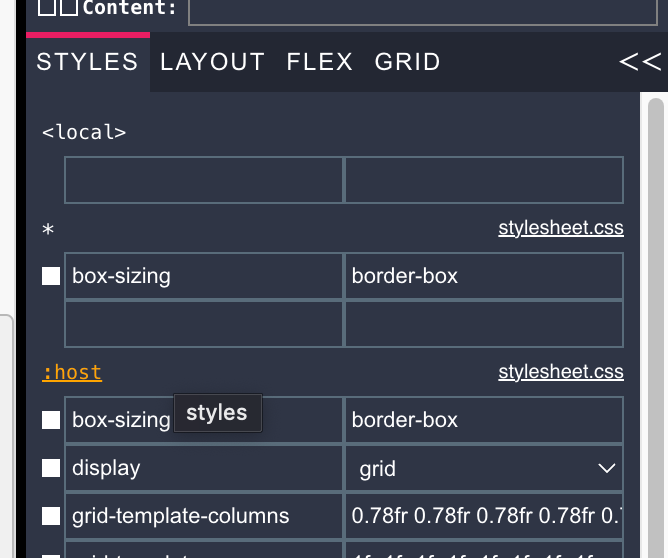
Task: Click the empty property value field under <local>
Action: pyautogui.click(x=484, y=180)
